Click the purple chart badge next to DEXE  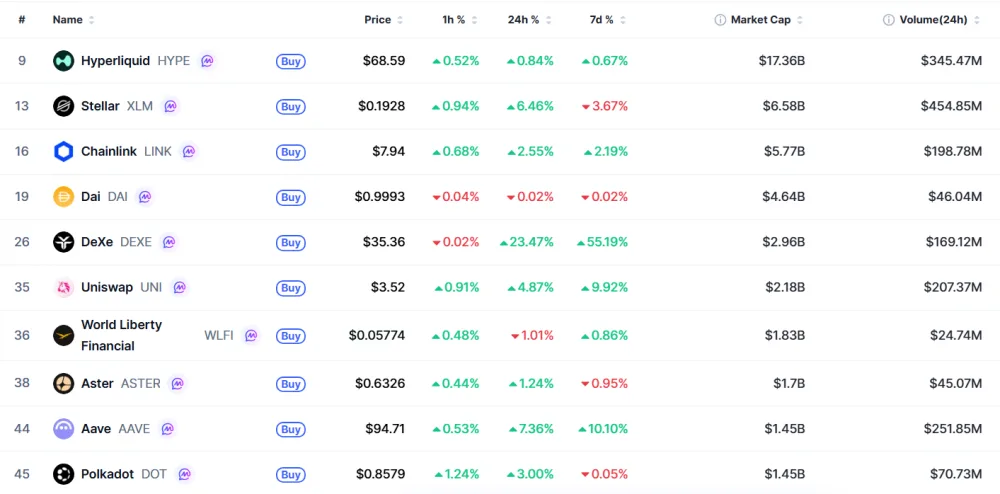point(169,242)
